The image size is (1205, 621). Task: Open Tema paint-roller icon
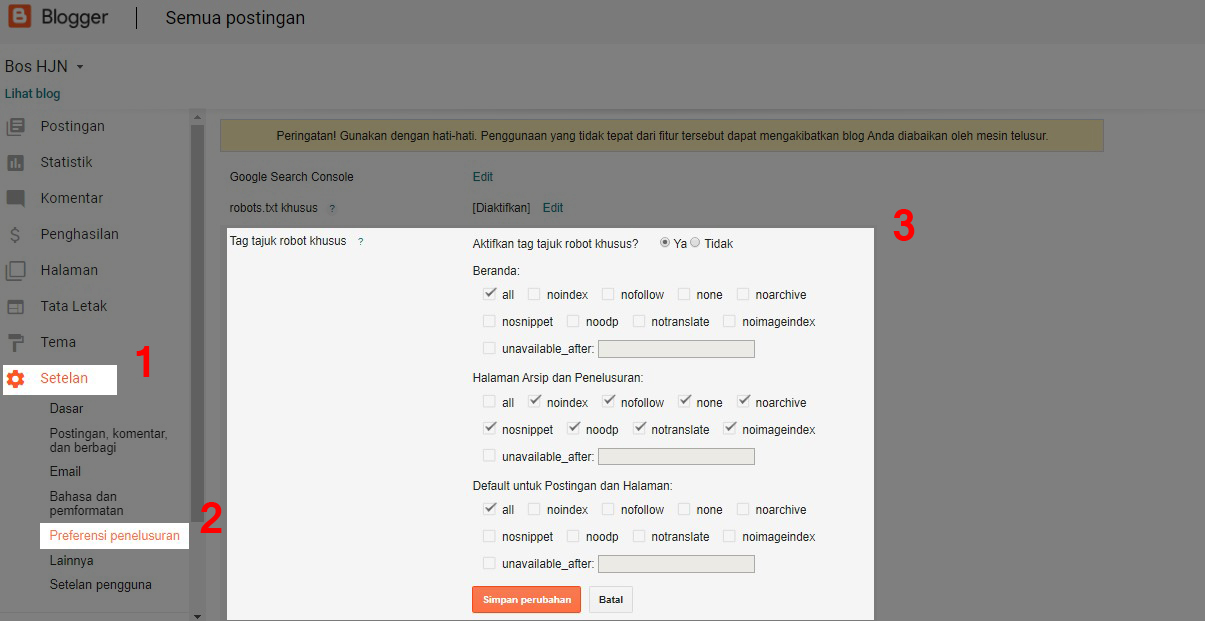click(15, 342)
